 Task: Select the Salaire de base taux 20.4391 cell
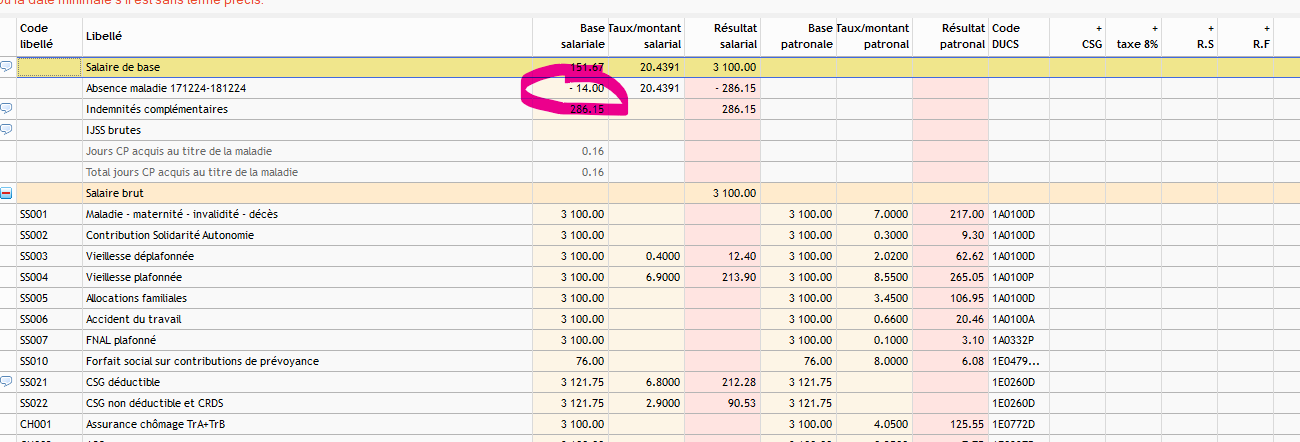point(646,67)
